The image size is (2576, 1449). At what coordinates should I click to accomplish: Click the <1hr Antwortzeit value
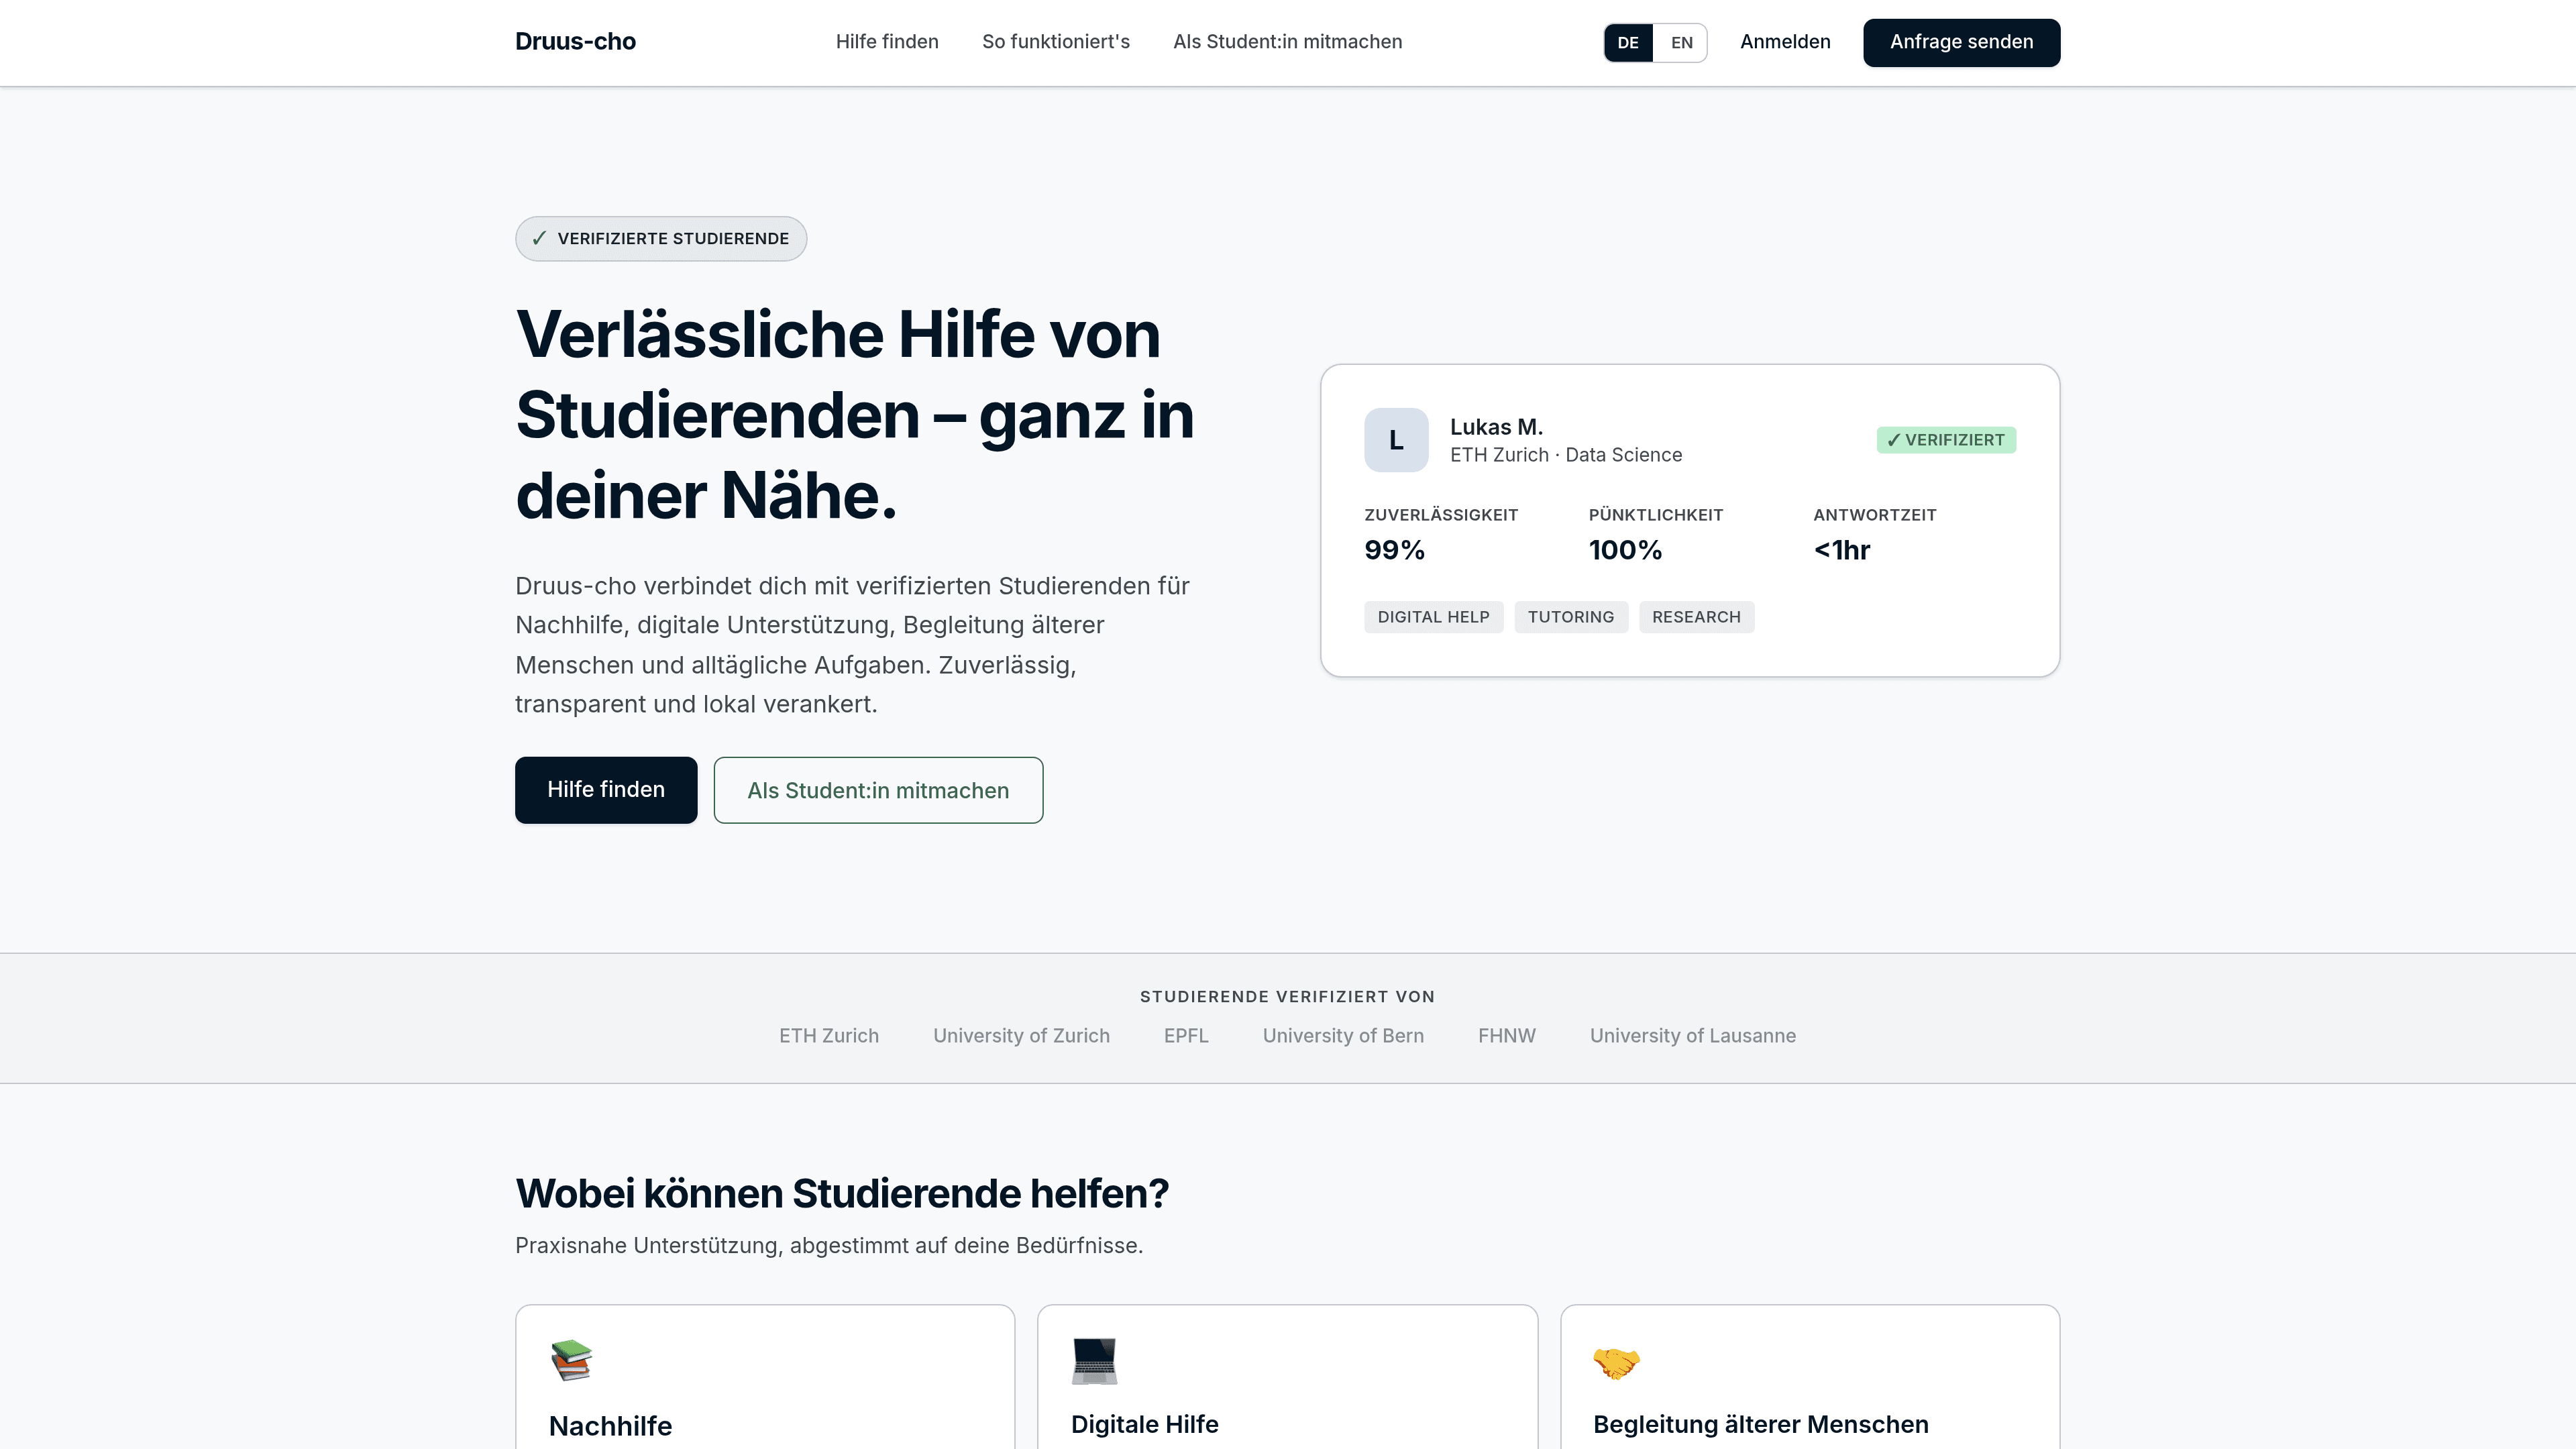[x=1842, y=550]
